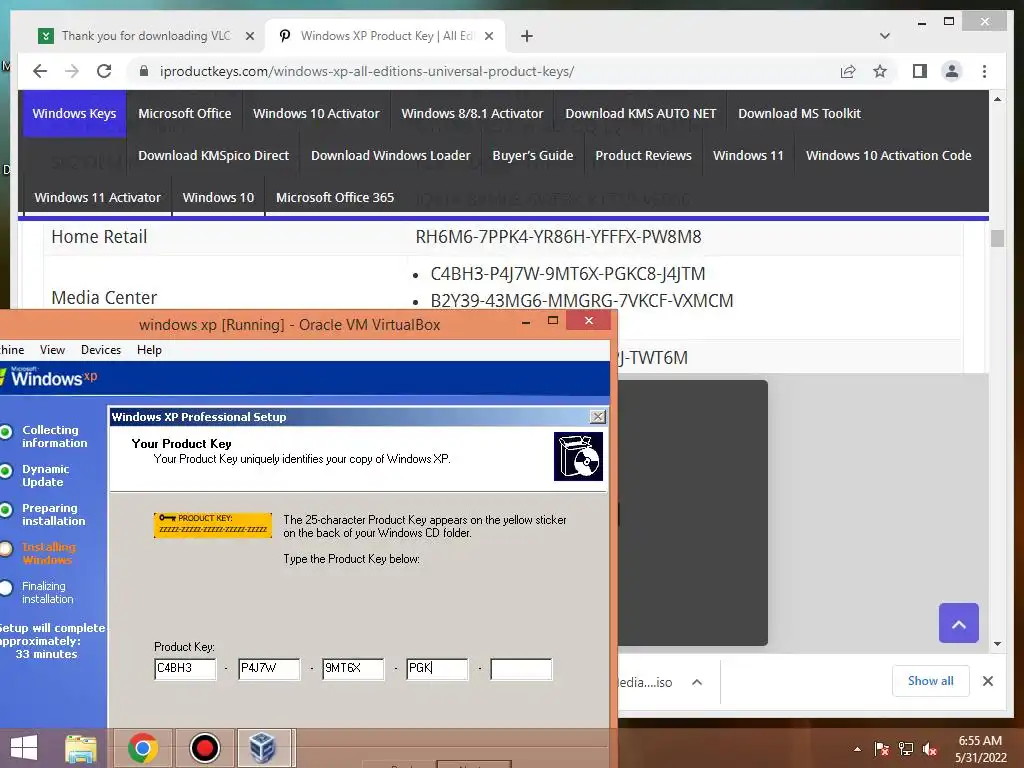Open Help menu in VirtualBox window
Screen dimensions: 1024x768
point(149,350)
